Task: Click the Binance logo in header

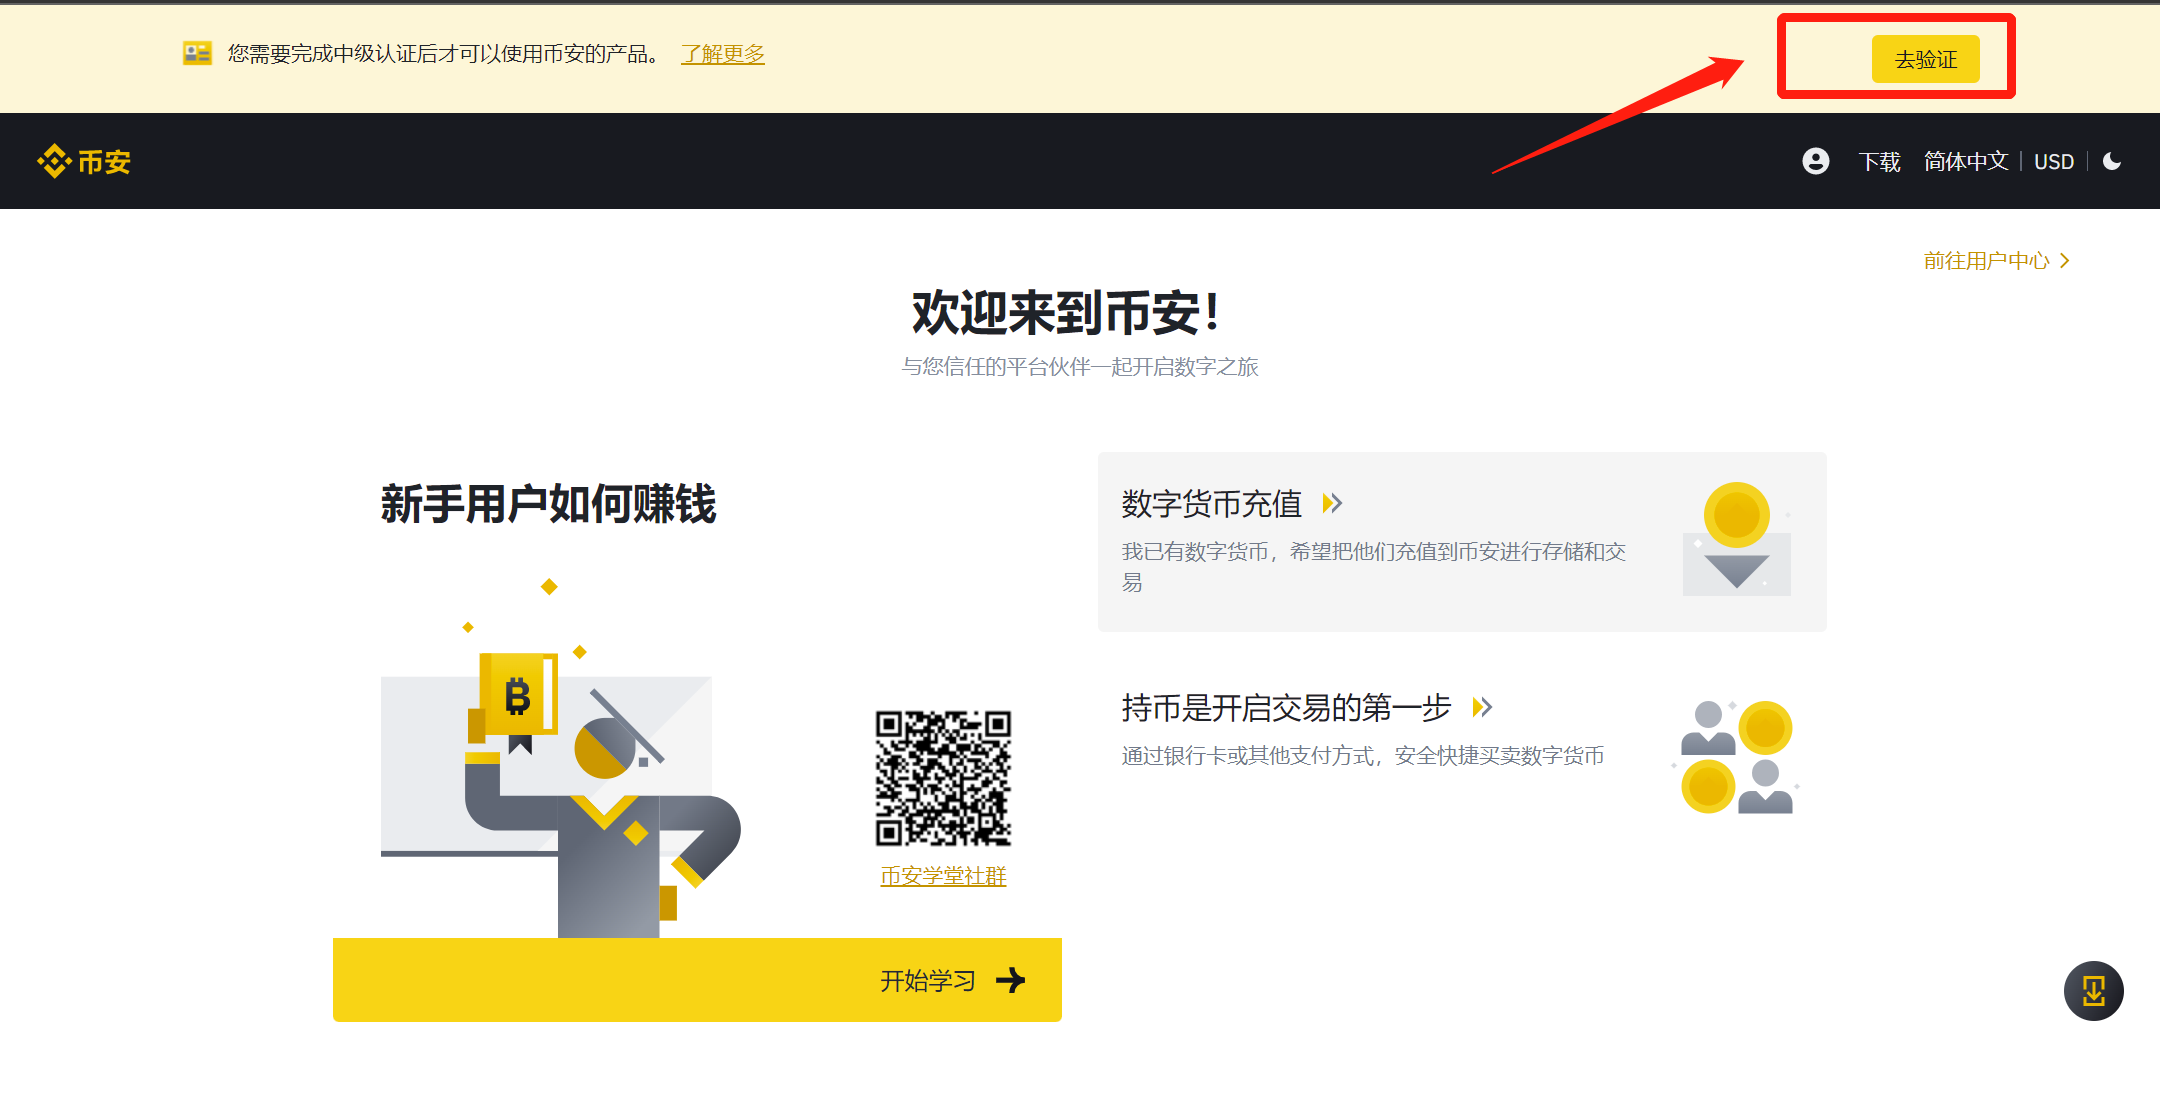Action: [x=84, y=161]
